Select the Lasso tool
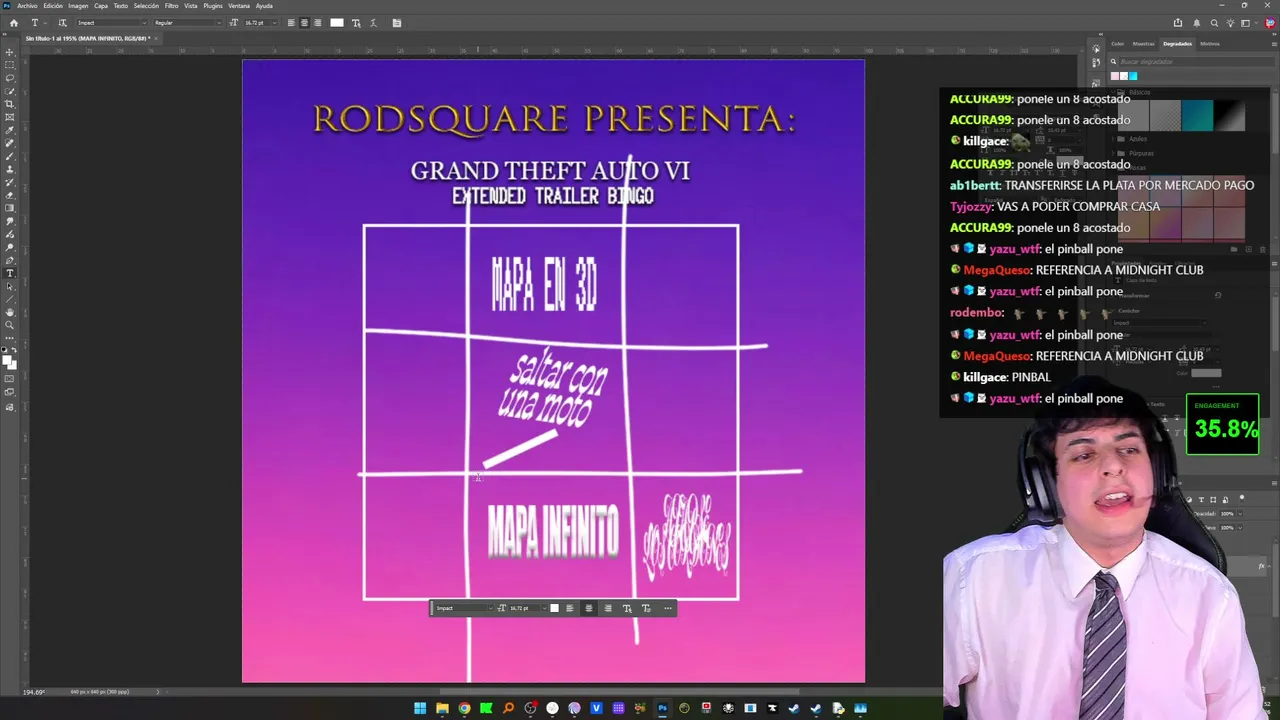1280x720 pixels. pos(10,78)
